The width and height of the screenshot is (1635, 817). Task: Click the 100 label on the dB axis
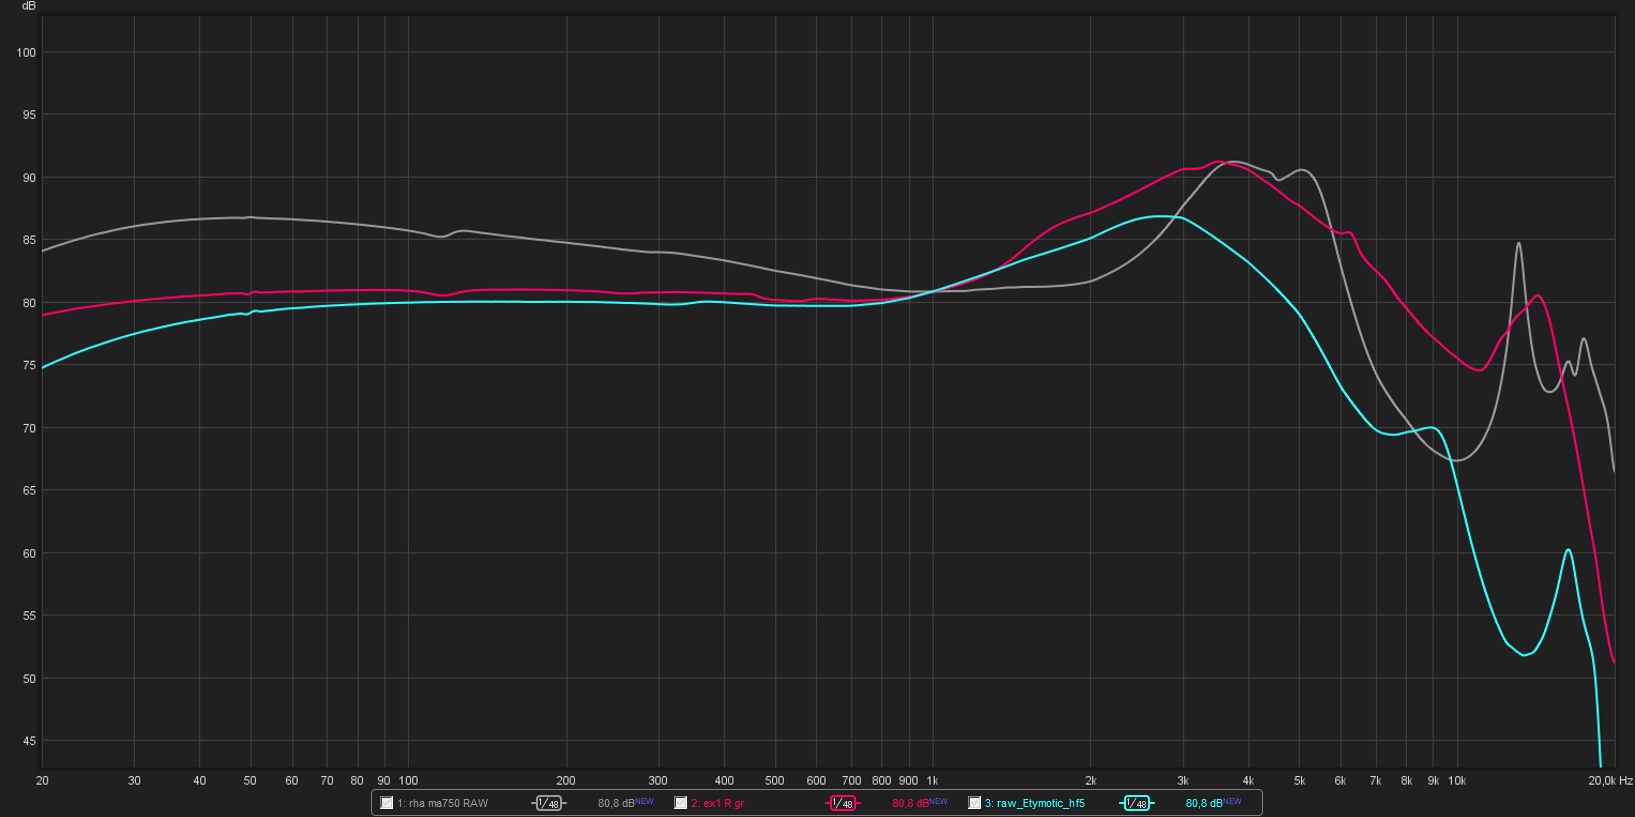point(26,53)
